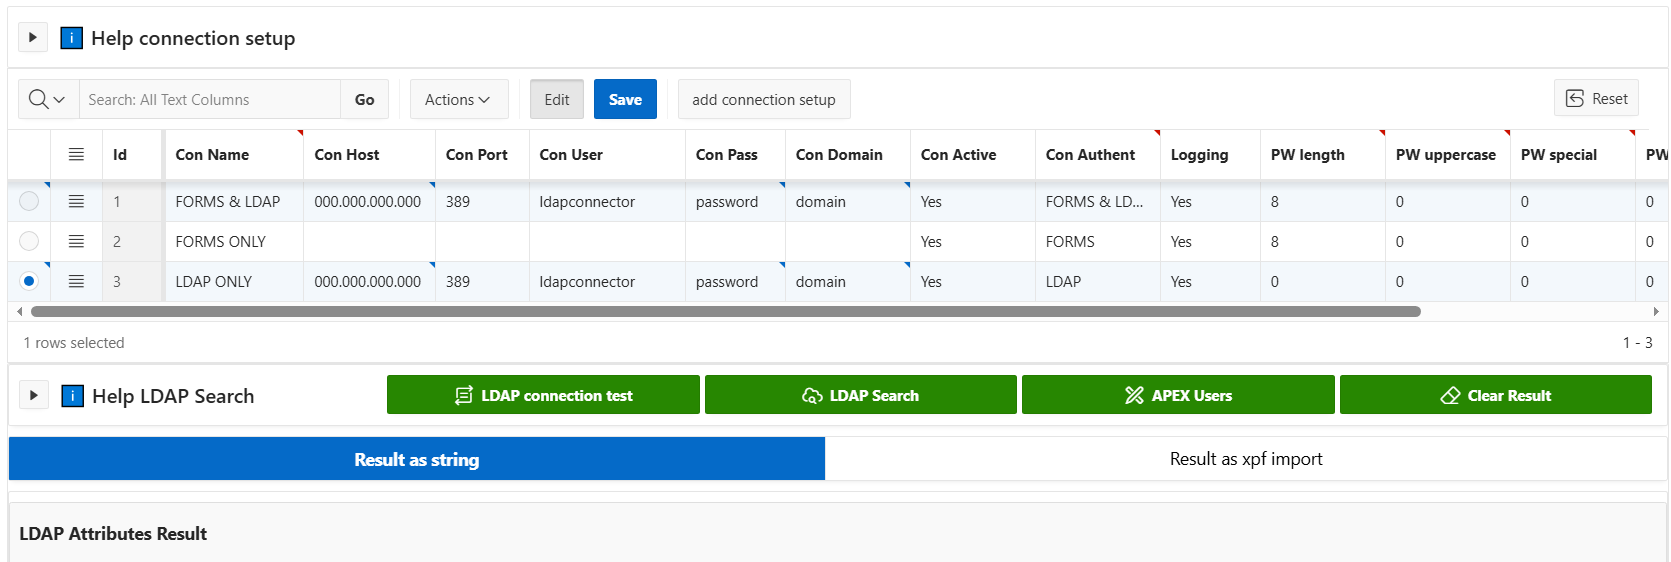Click the Clear Result button
This screenshot has width=1671, height=562.
[1496, 395]
